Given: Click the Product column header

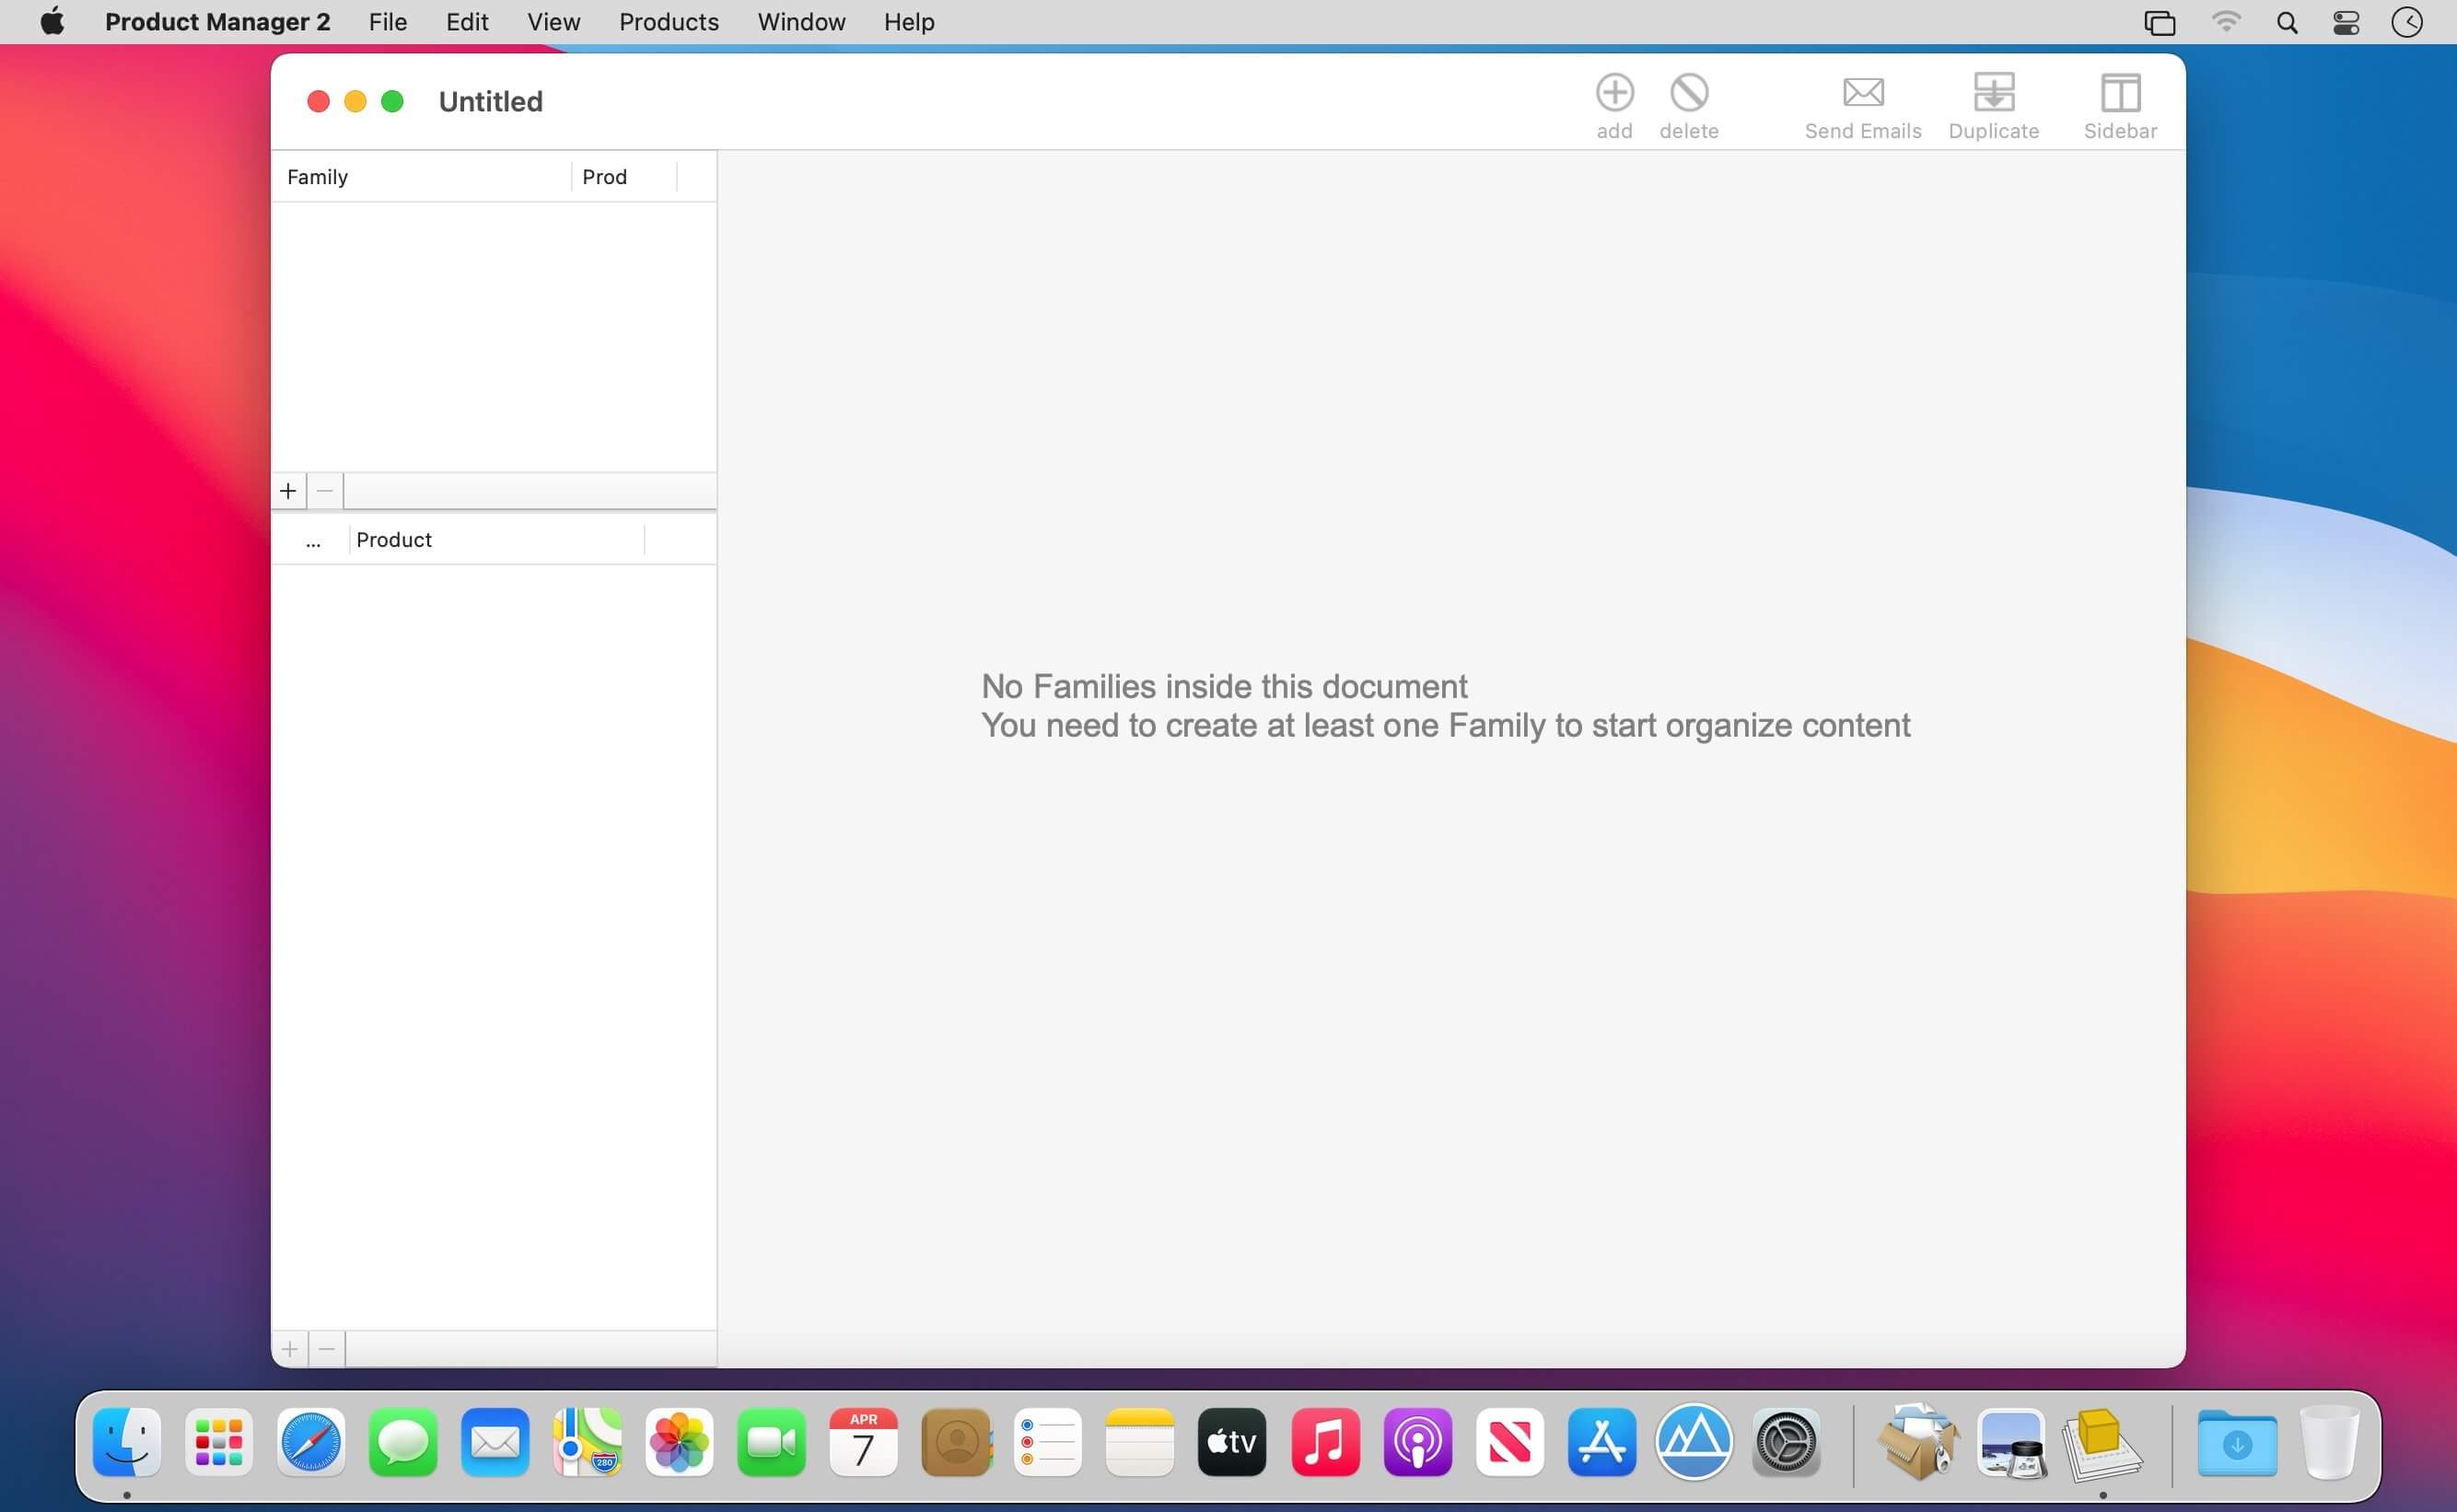Looking at the screenshot, I should tap(495, 540).
